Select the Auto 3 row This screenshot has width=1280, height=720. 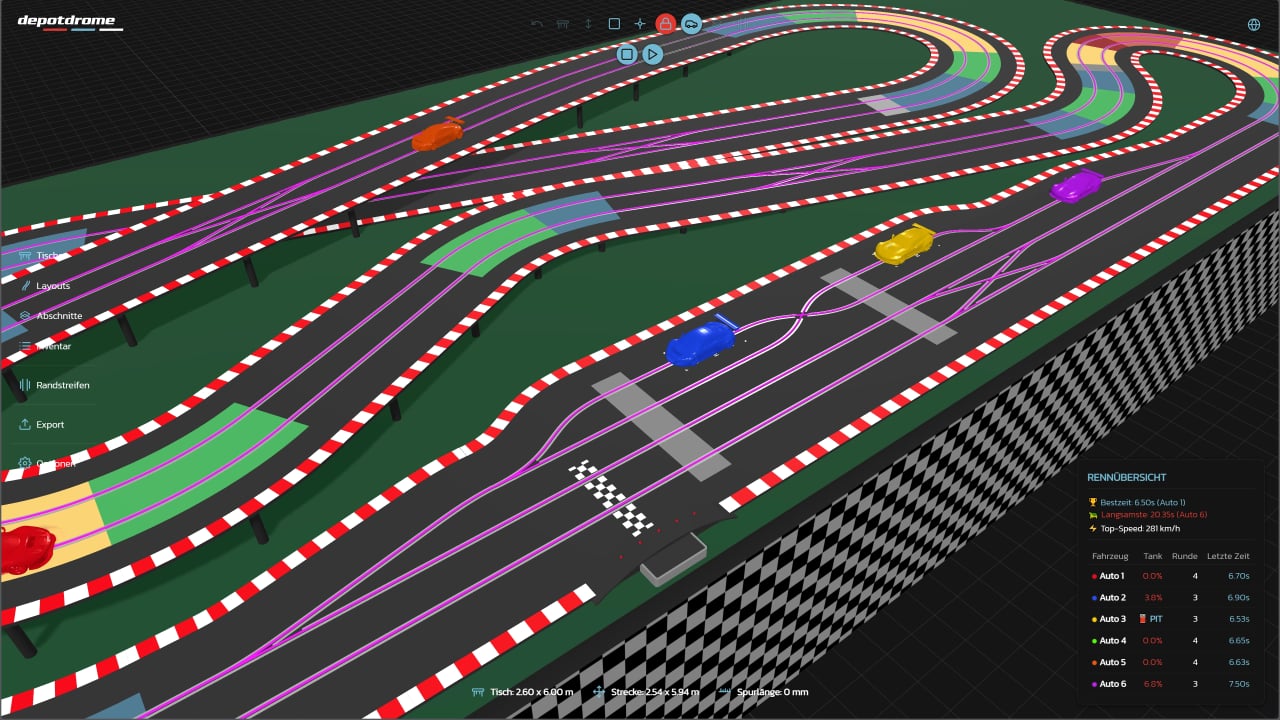click(x=1171, y=619)
